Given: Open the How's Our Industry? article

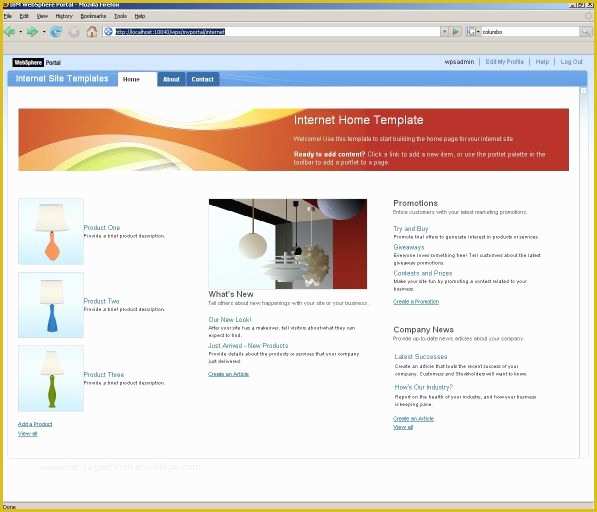Looking at the screenshot, I should [423, 387].
